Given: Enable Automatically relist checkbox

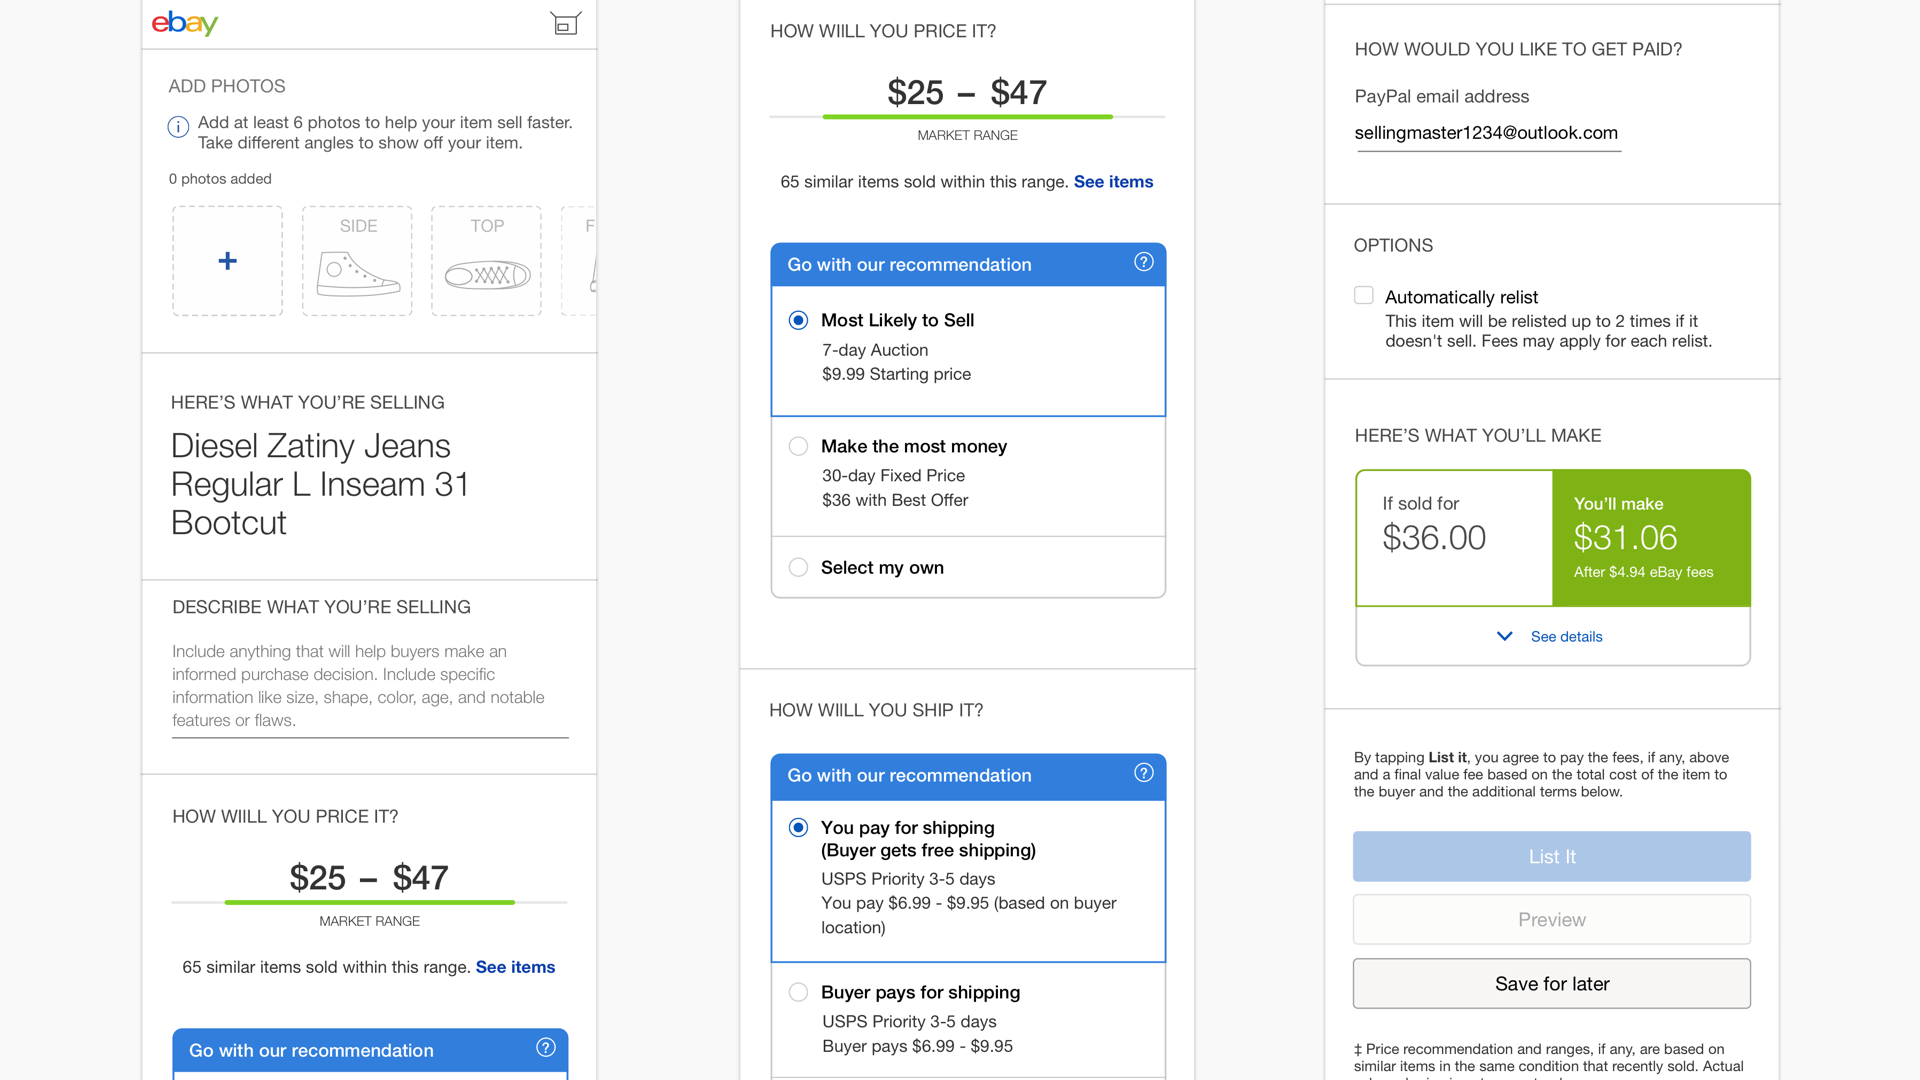Looking at the screenshot, I should (1364, 295).
